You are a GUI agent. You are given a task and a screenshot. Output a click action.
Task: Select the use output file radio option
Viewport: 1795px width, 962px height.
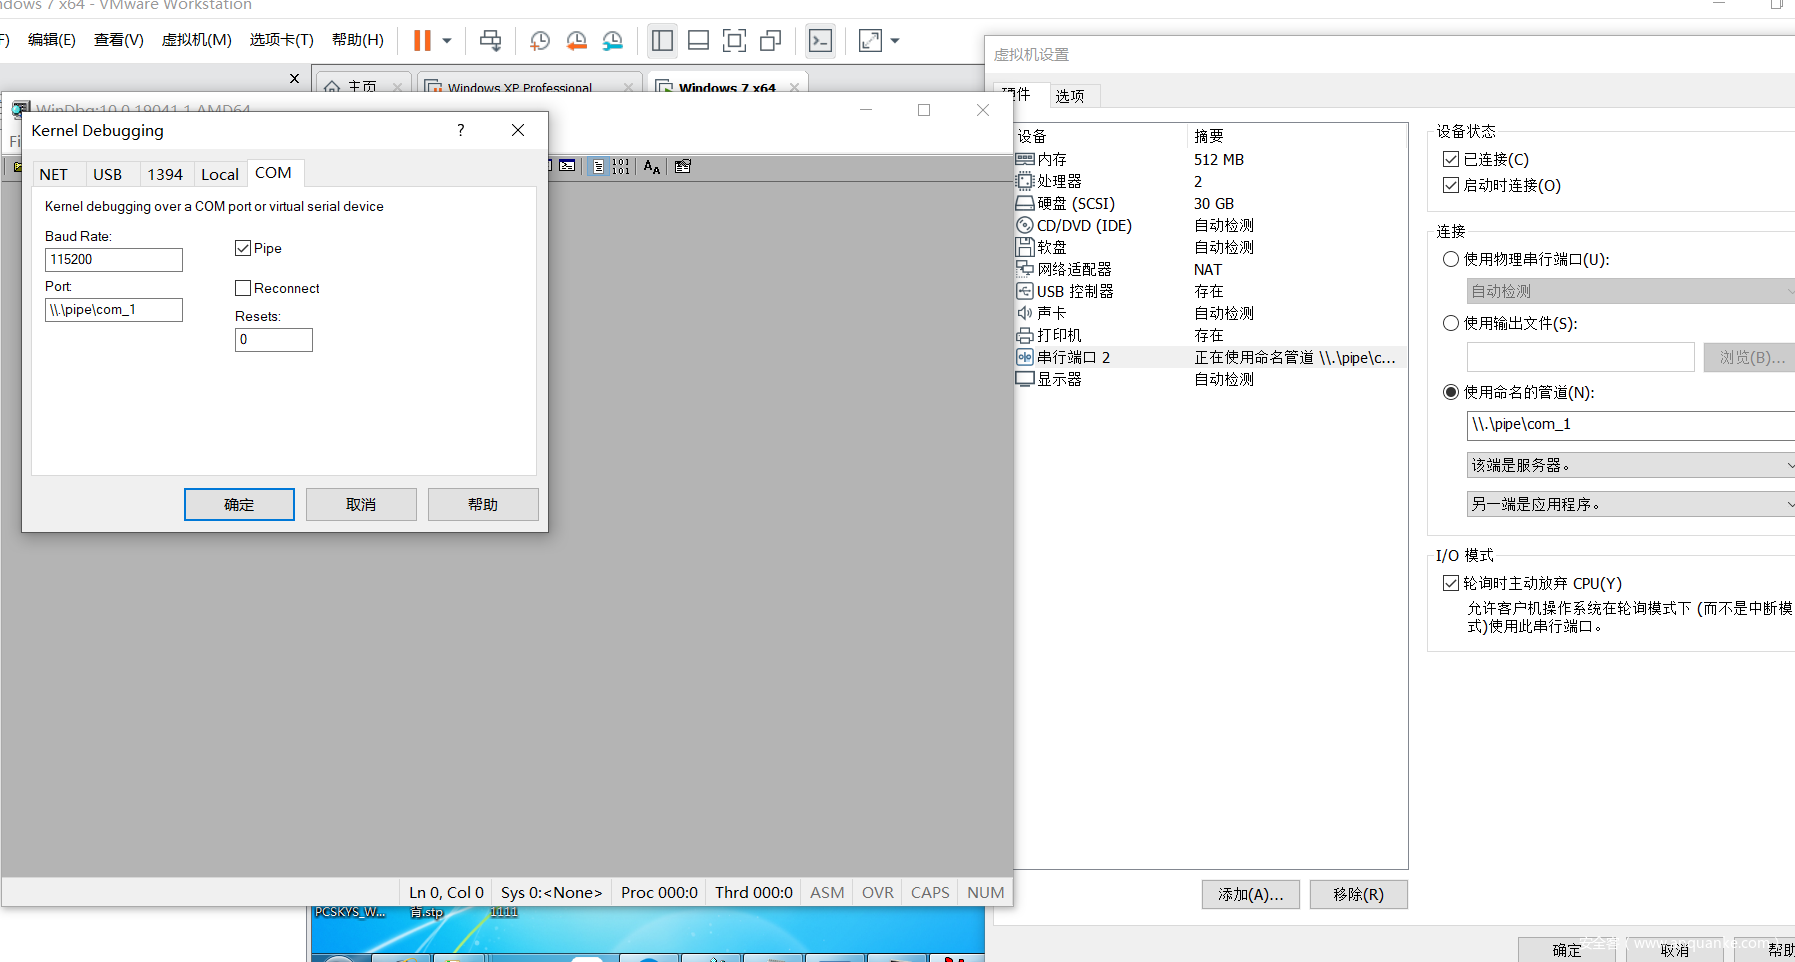1451,323
